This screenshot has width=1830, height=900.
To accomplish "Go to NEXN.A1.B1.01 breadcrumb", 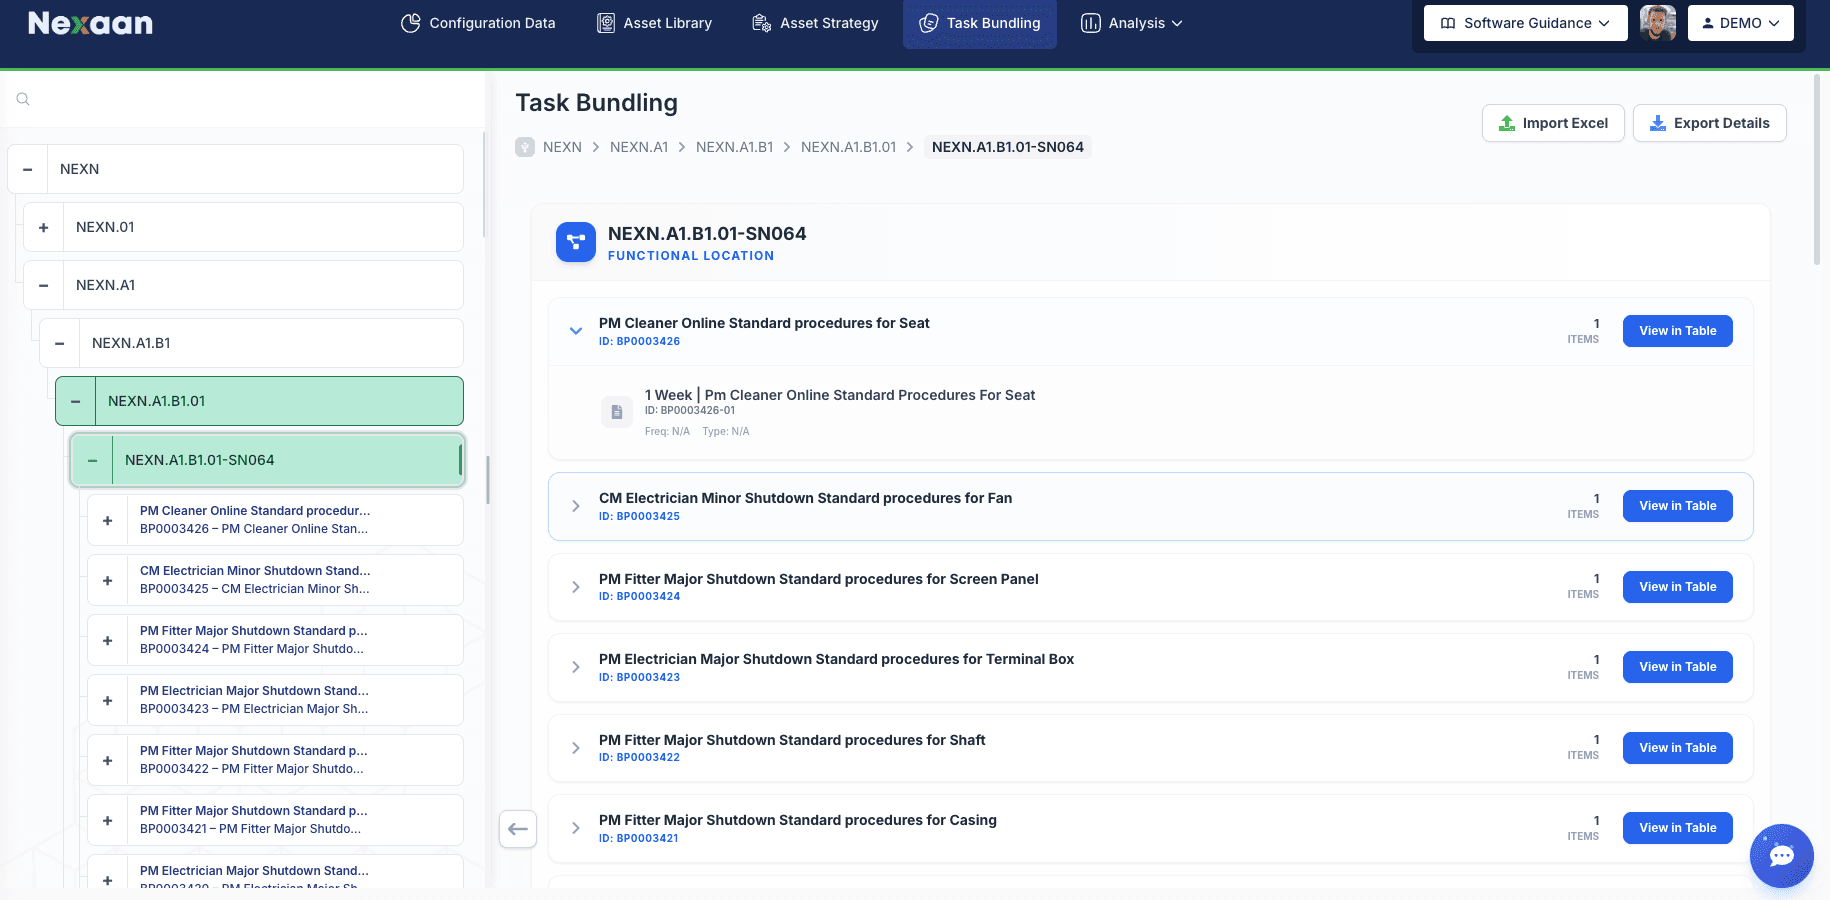I will point(849,147).
